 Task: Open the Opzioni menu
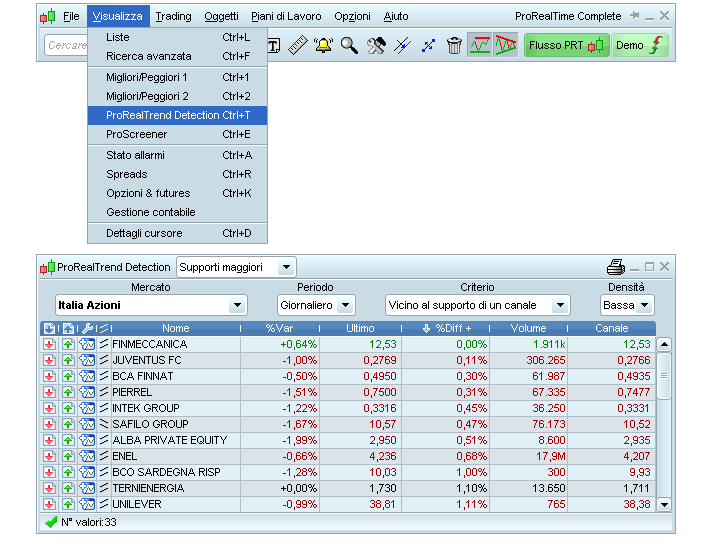pos(352,17)
